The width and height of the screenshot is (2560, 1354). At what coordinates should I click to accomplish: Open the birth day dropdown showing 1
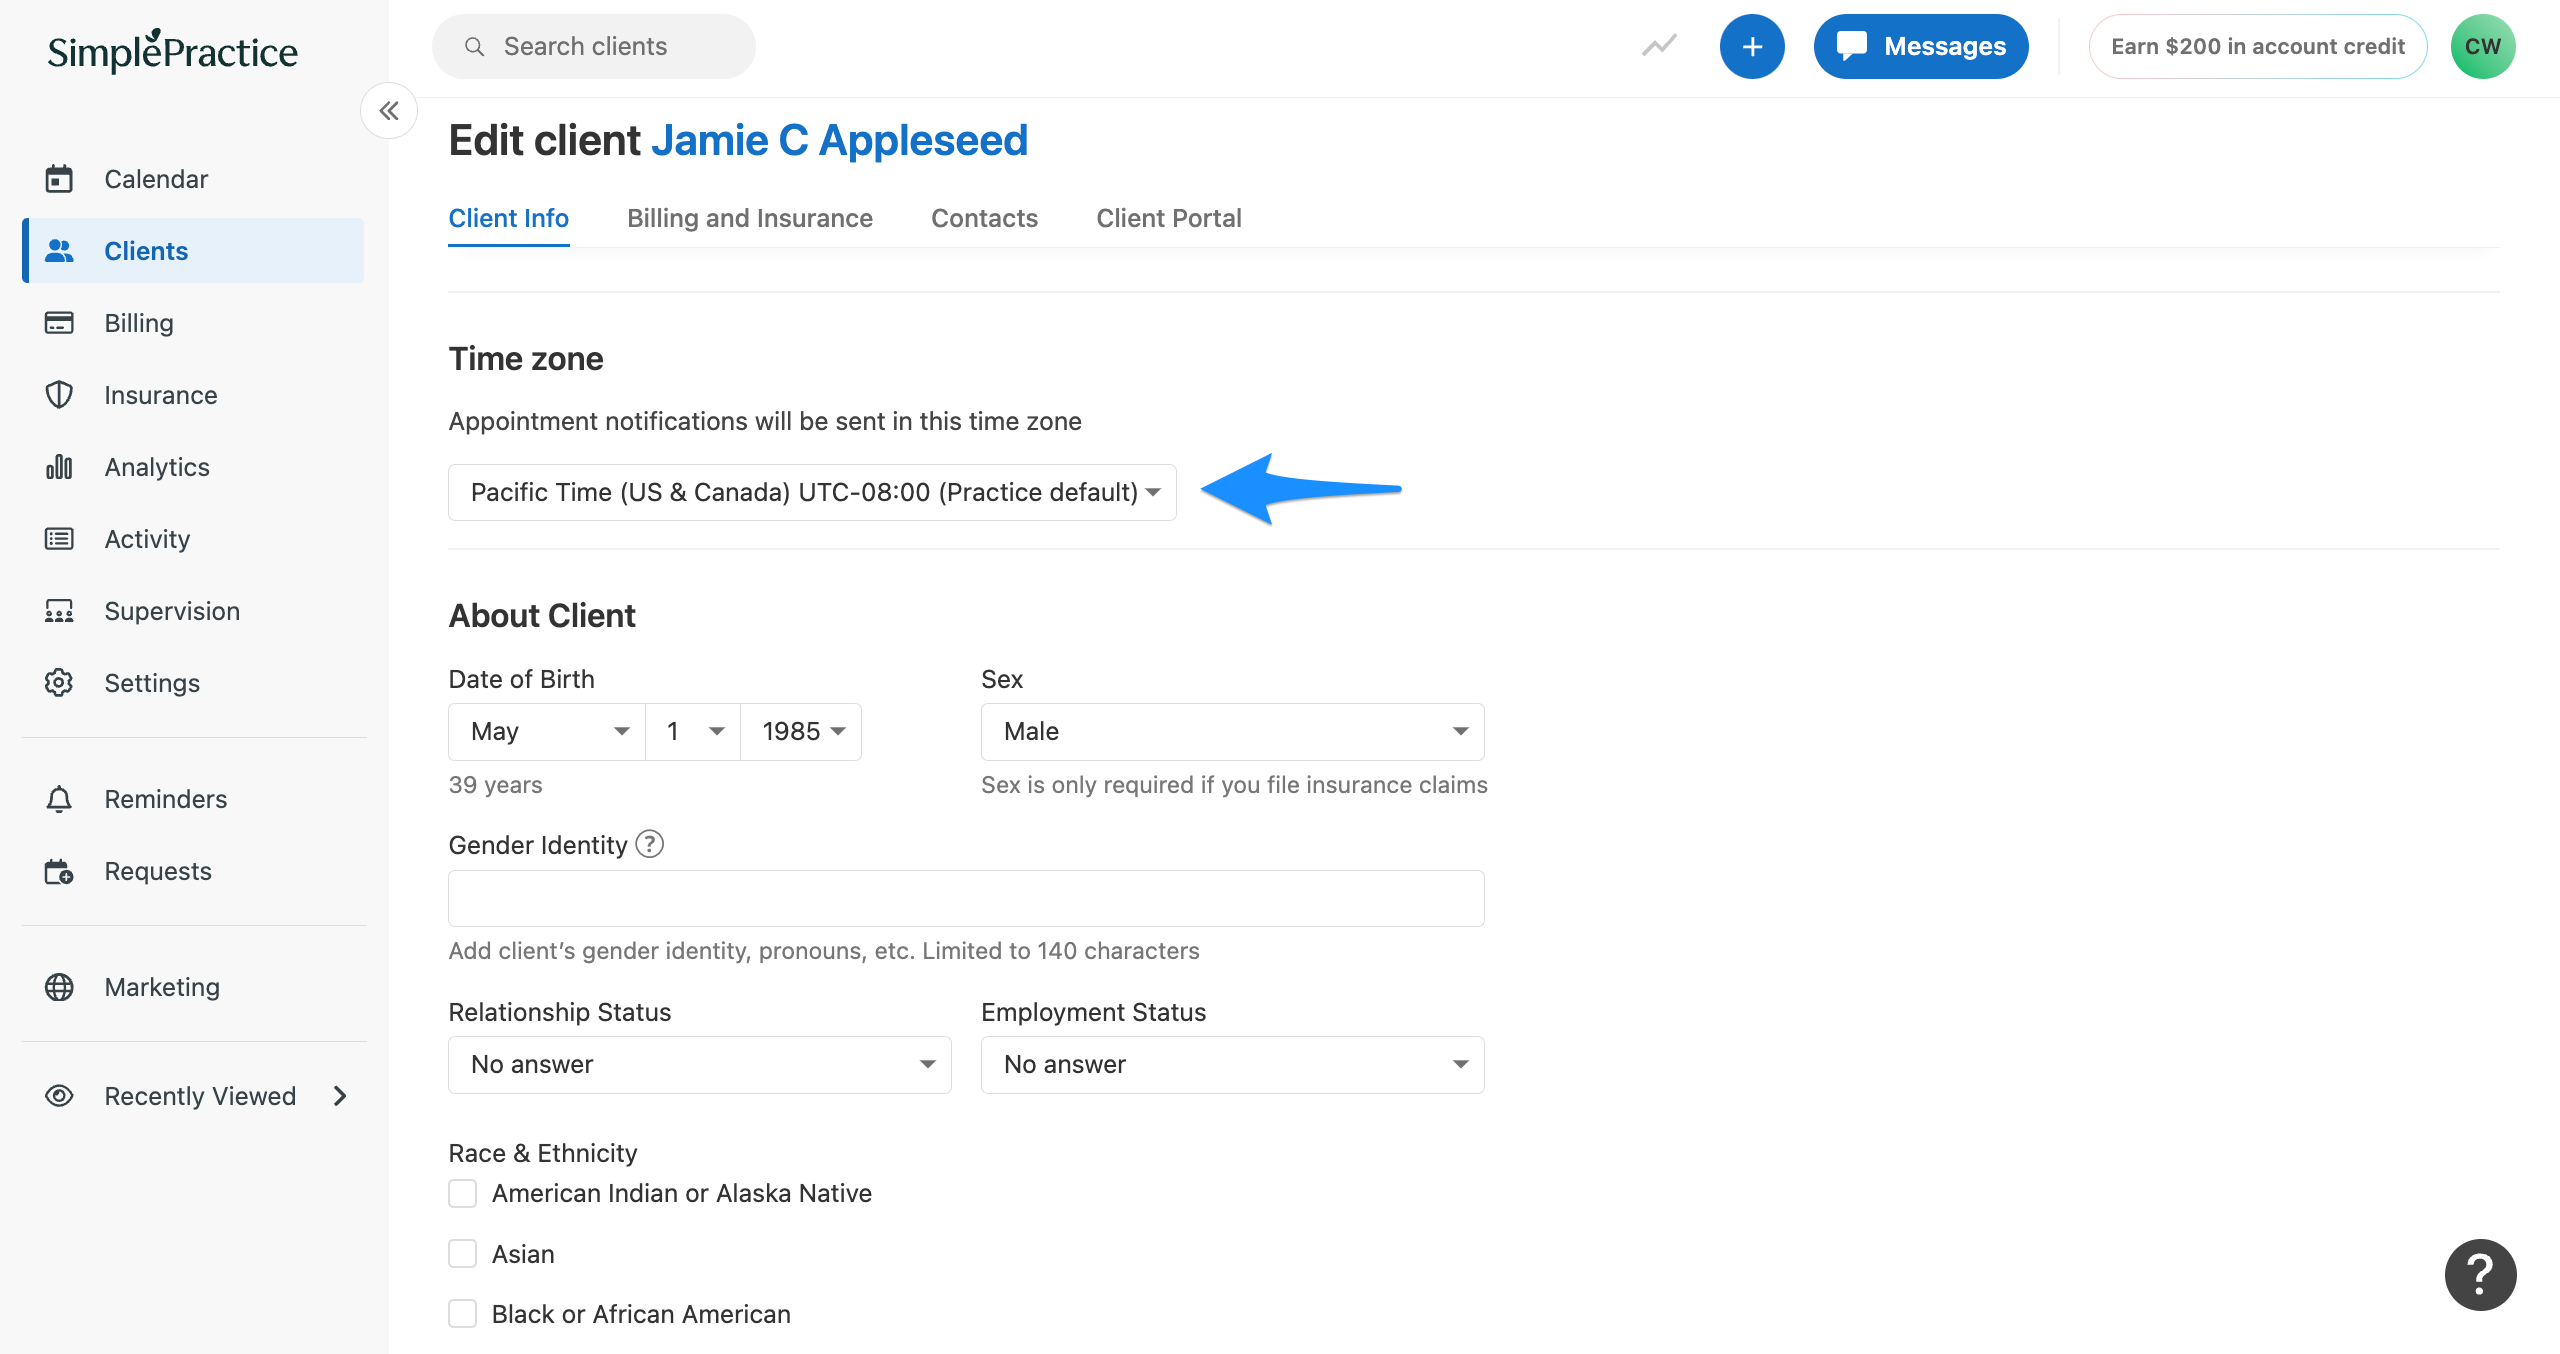pos(693,732)
